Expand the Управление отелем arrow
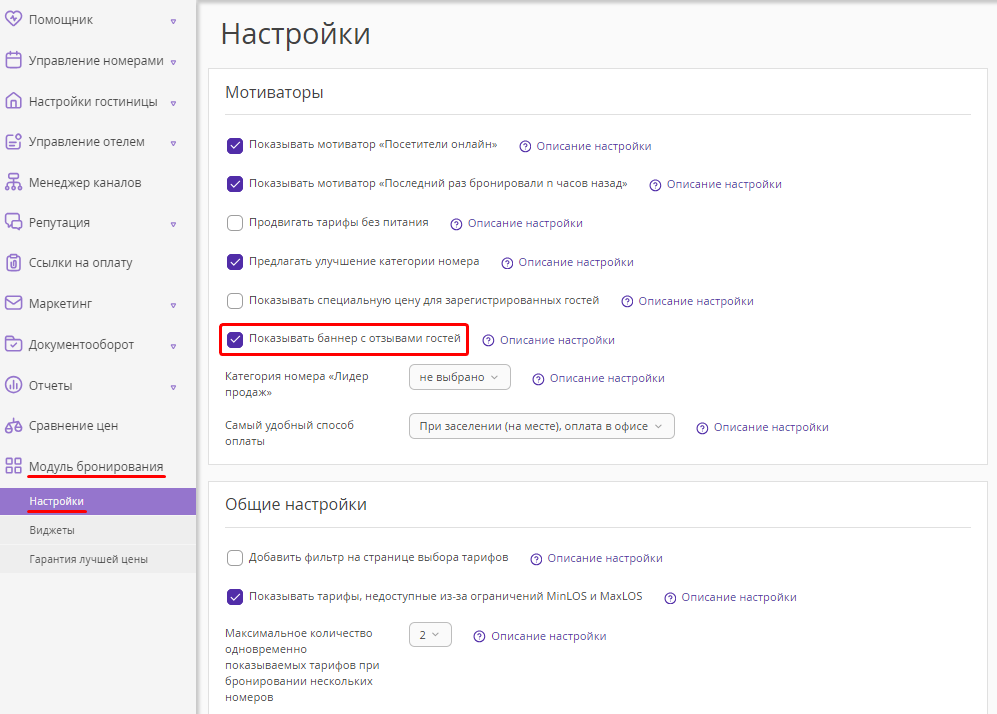The height and width of the screenshot is (714, 997). pyautogui.click(x=173, y=143)
